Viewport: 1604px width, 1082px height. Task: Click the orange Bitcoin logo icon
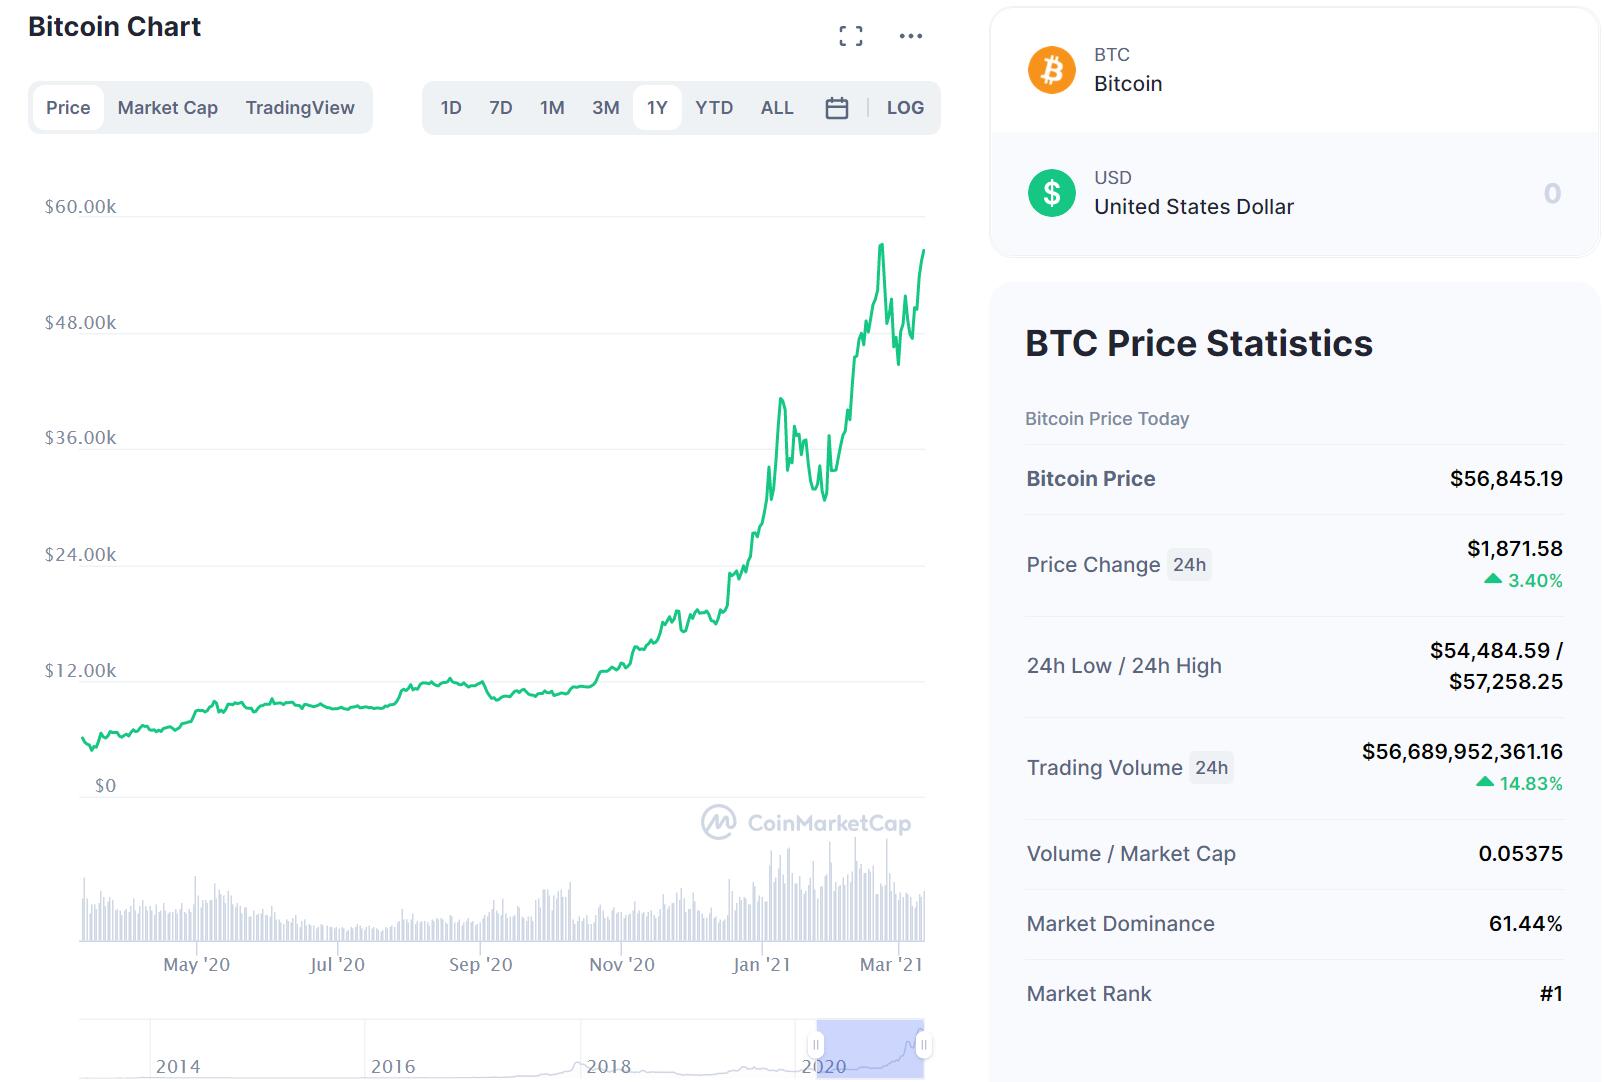point(1052,70)
